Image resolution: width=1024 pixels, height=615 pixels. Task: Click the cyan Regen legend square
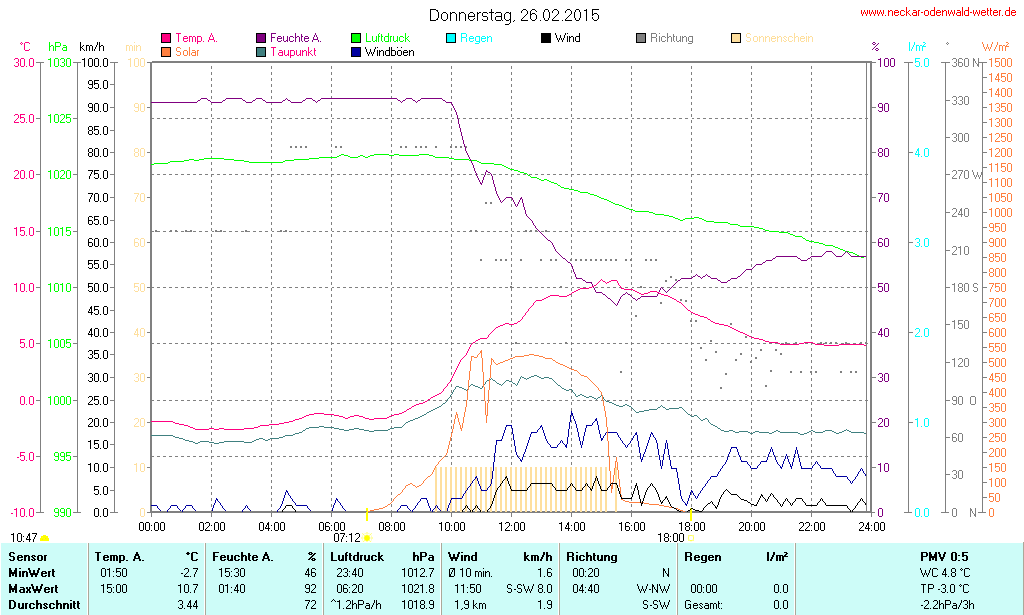pos(451,39)
